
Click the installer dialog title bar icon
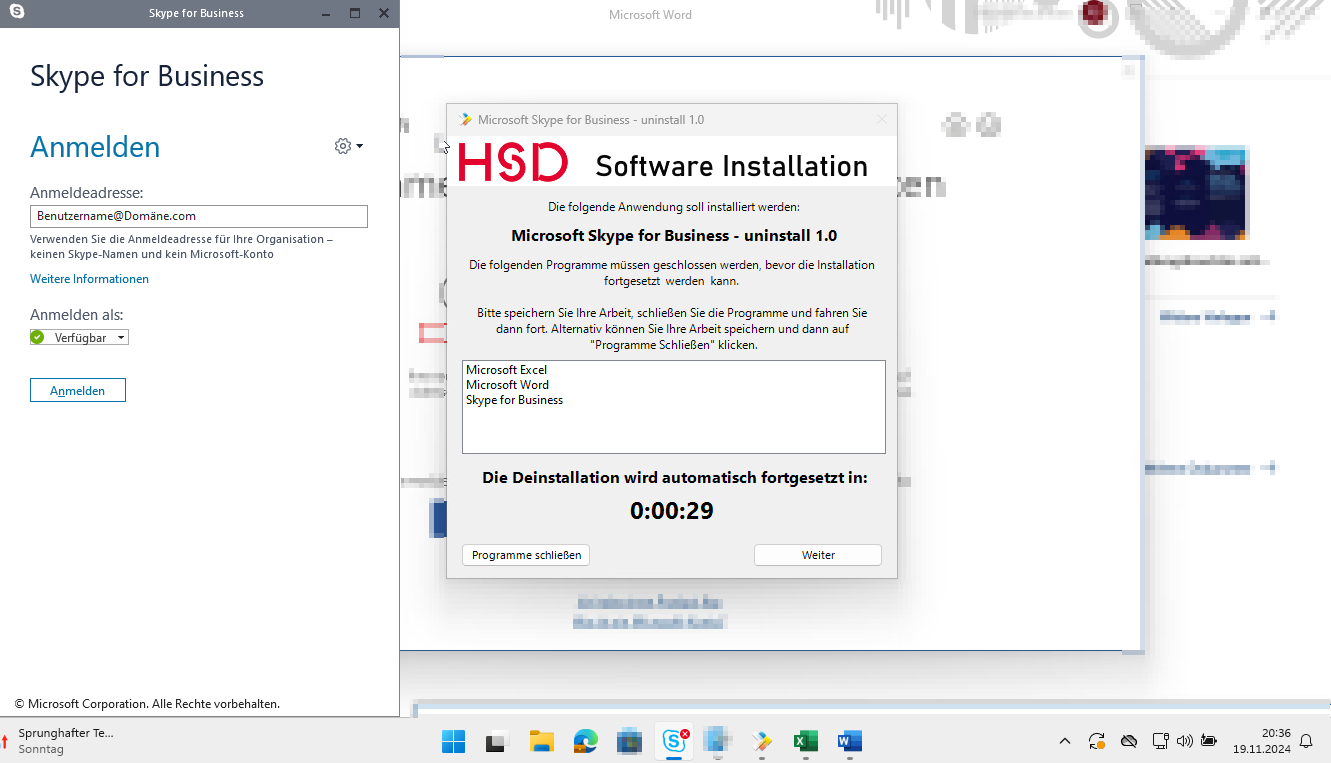coord(465,120)
